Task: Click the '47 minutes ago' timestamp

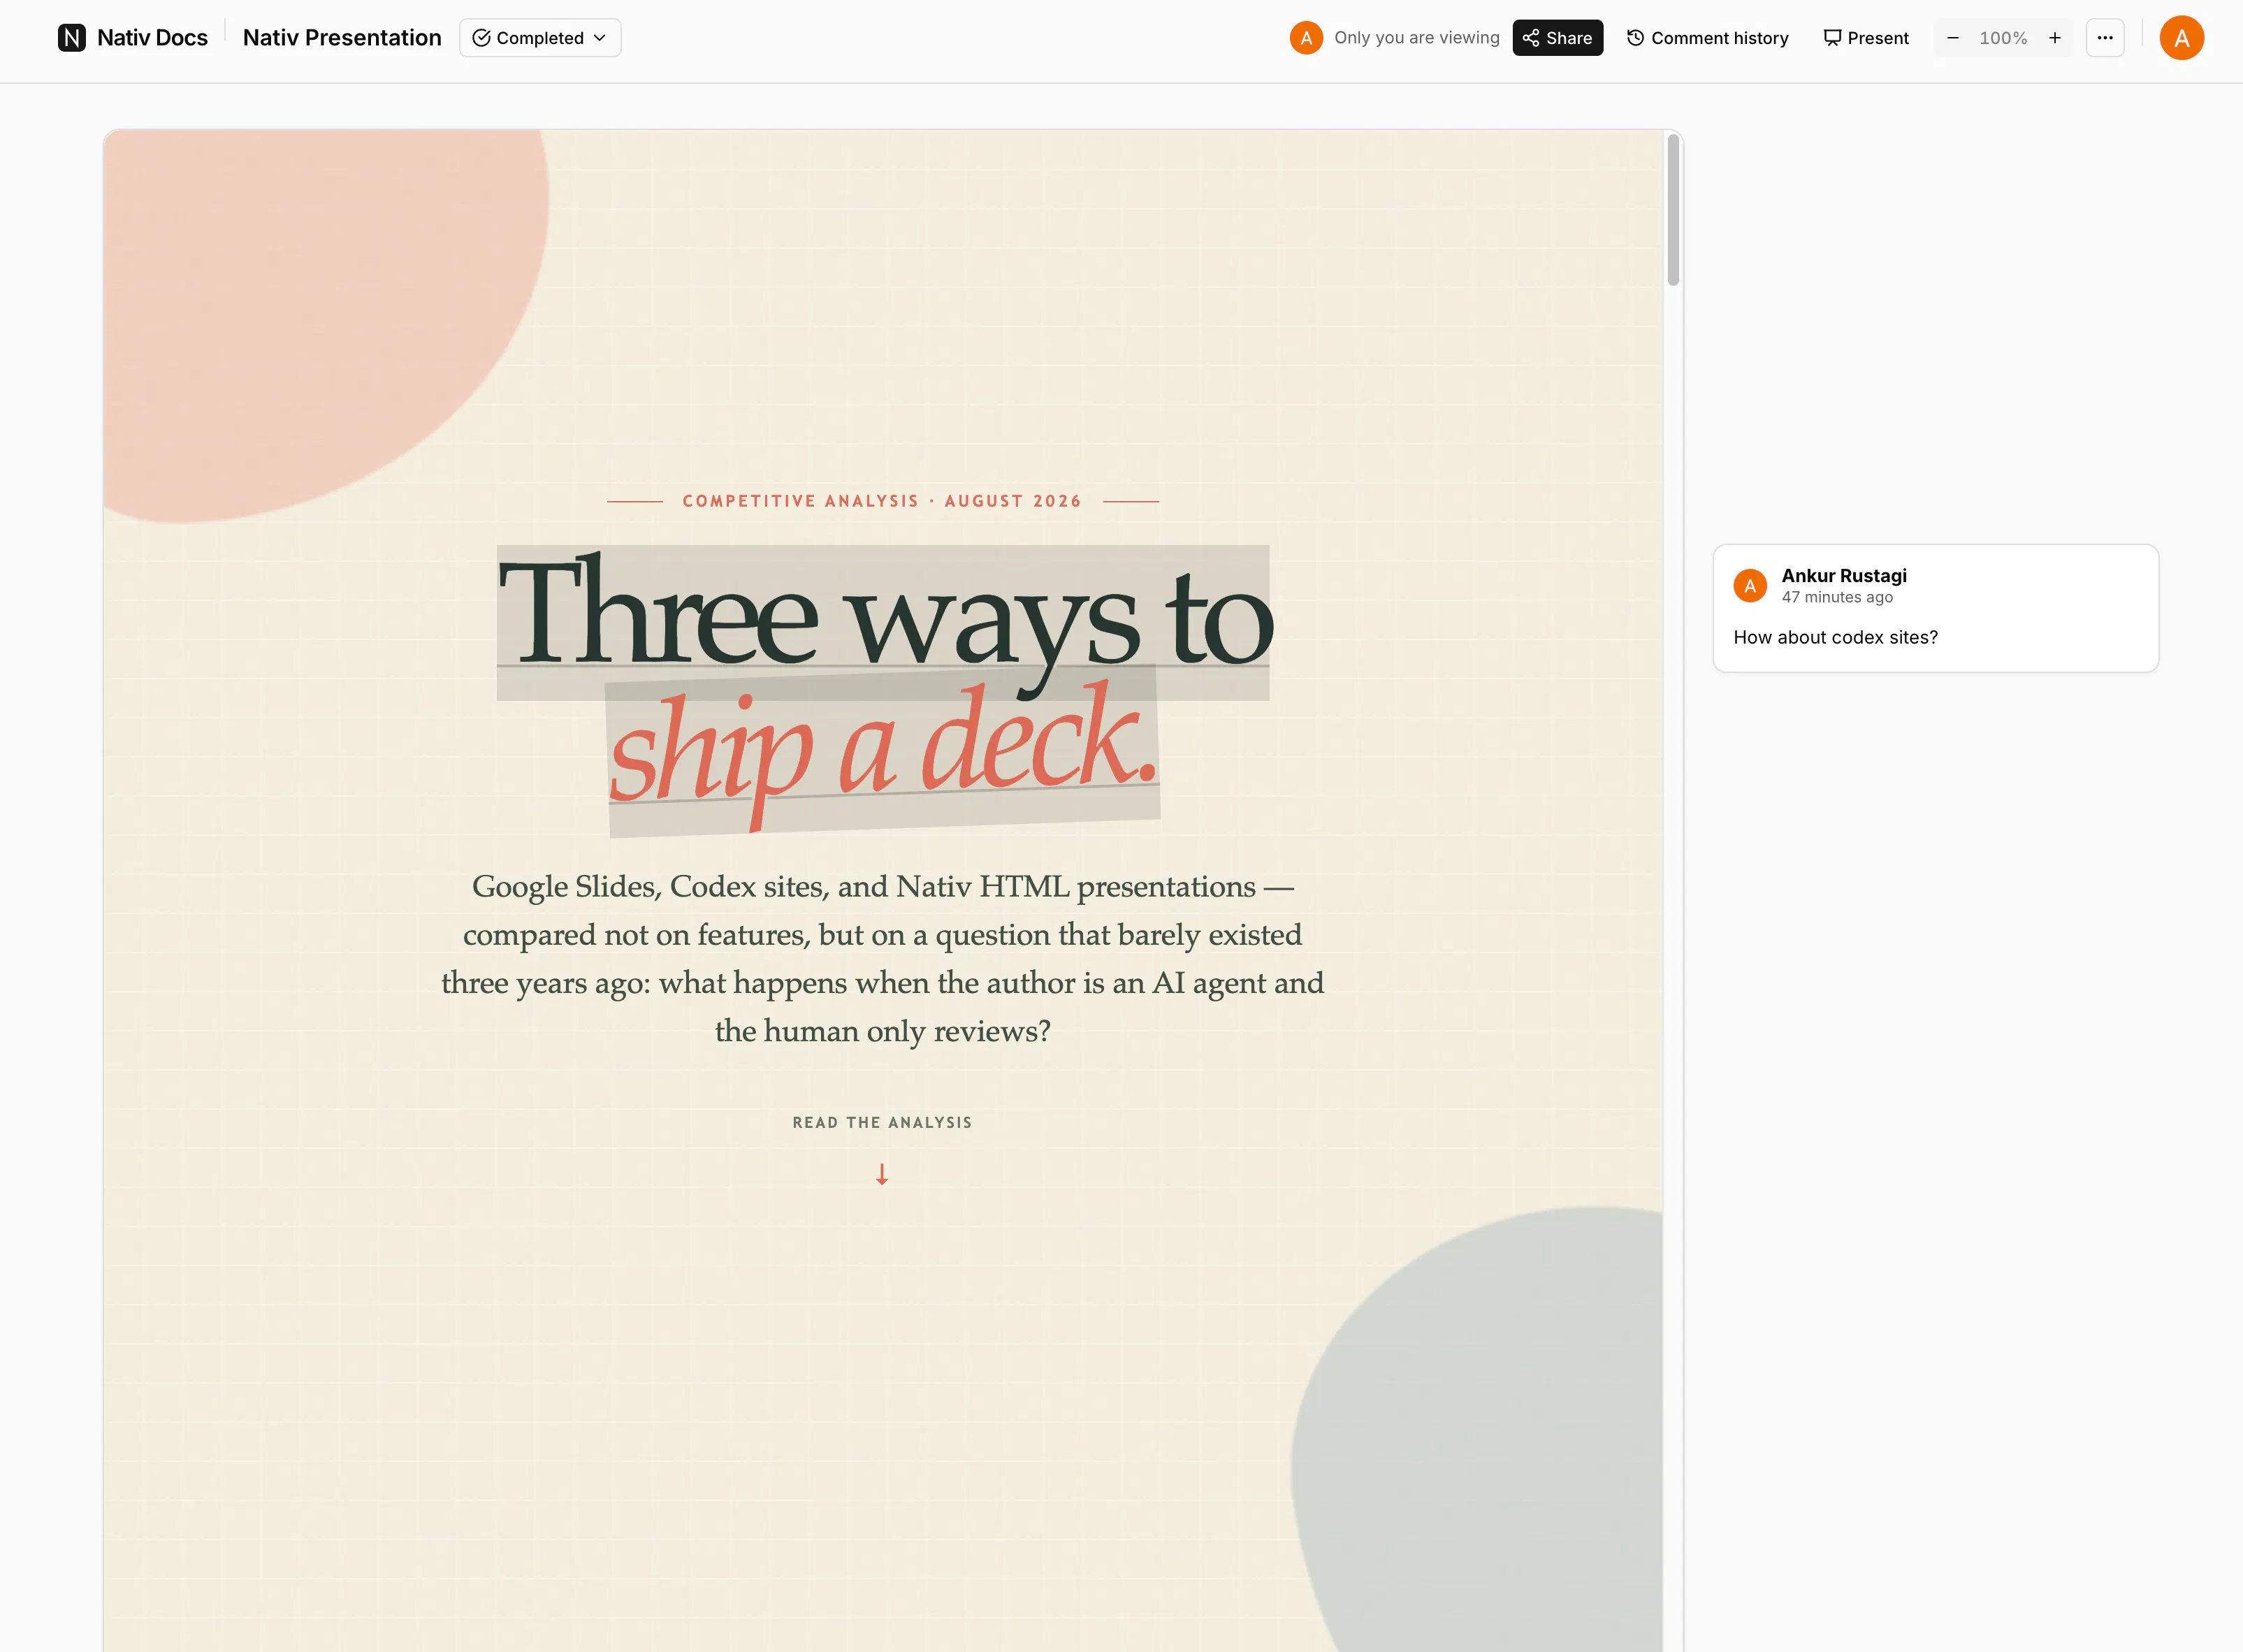Action: click(1836, 597)
